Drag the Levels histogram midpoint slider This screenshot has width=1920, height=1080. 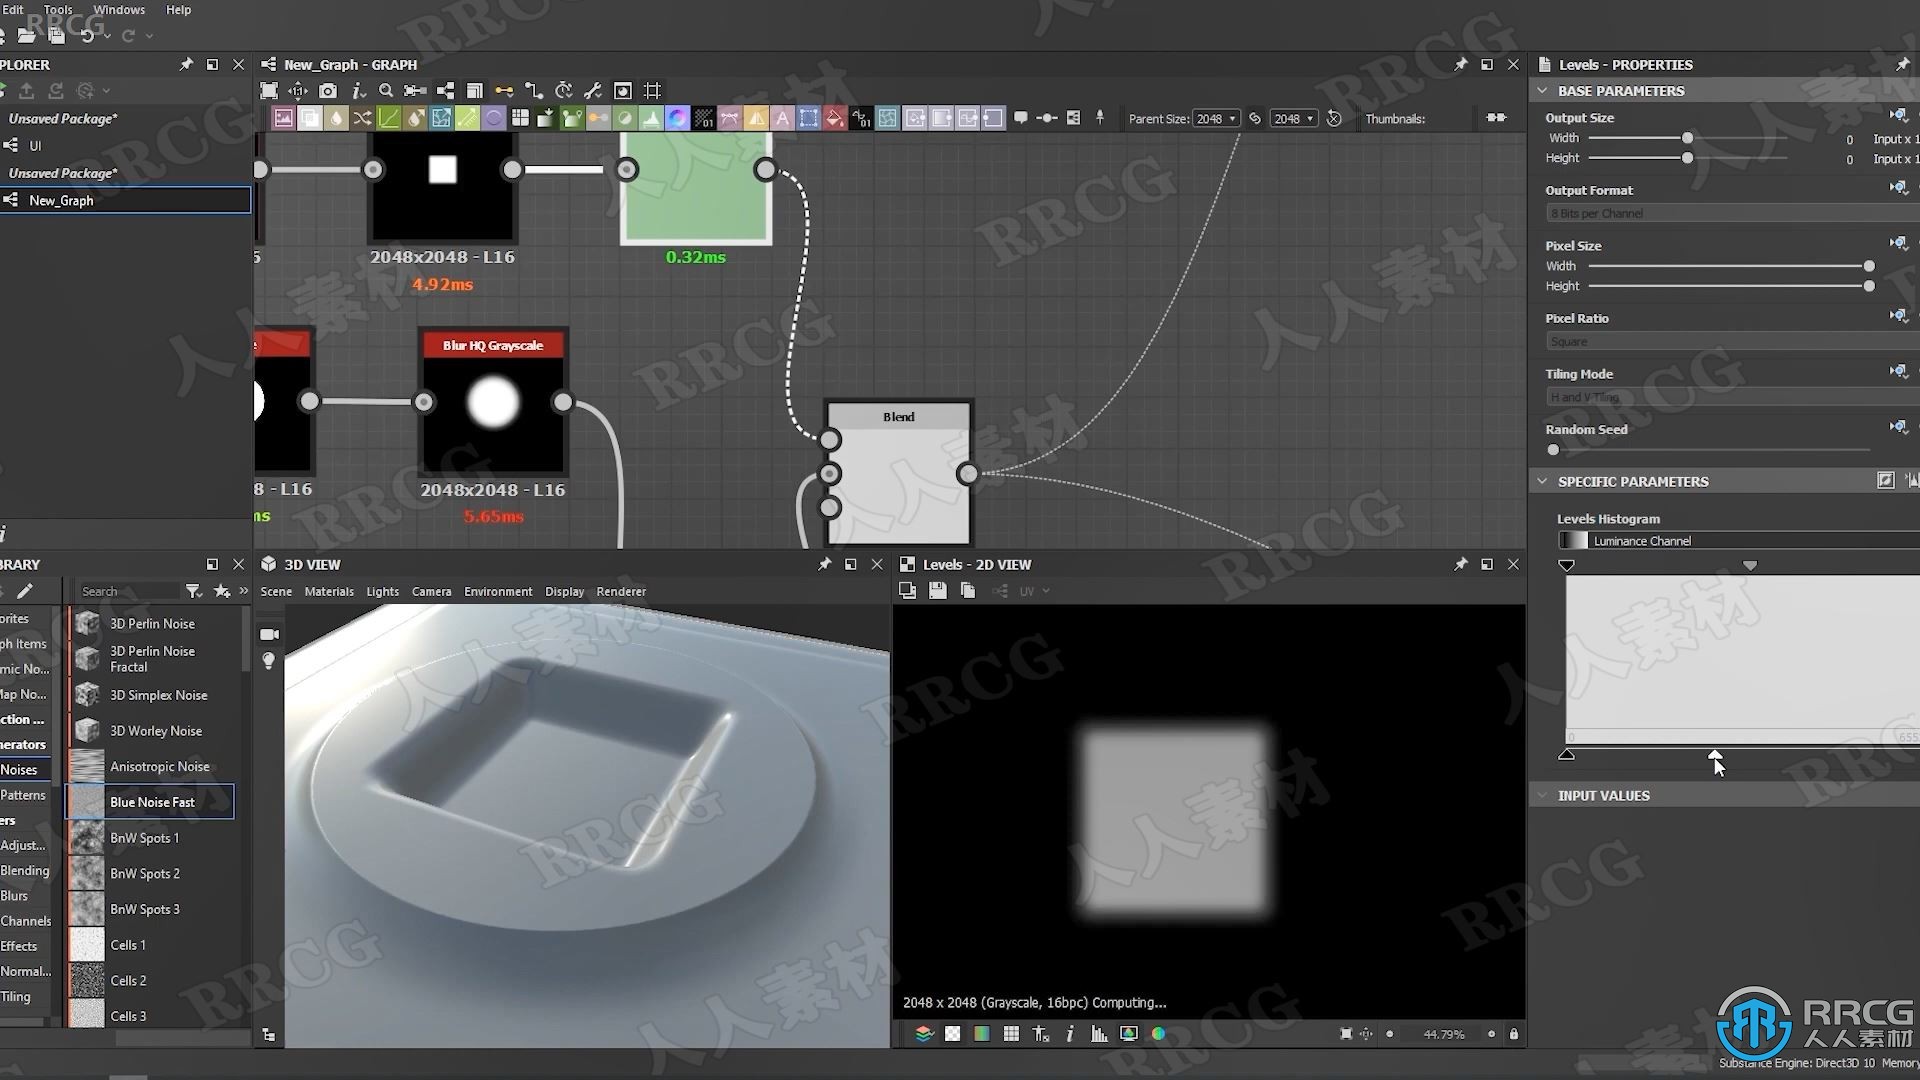[x=1714, y=754]
